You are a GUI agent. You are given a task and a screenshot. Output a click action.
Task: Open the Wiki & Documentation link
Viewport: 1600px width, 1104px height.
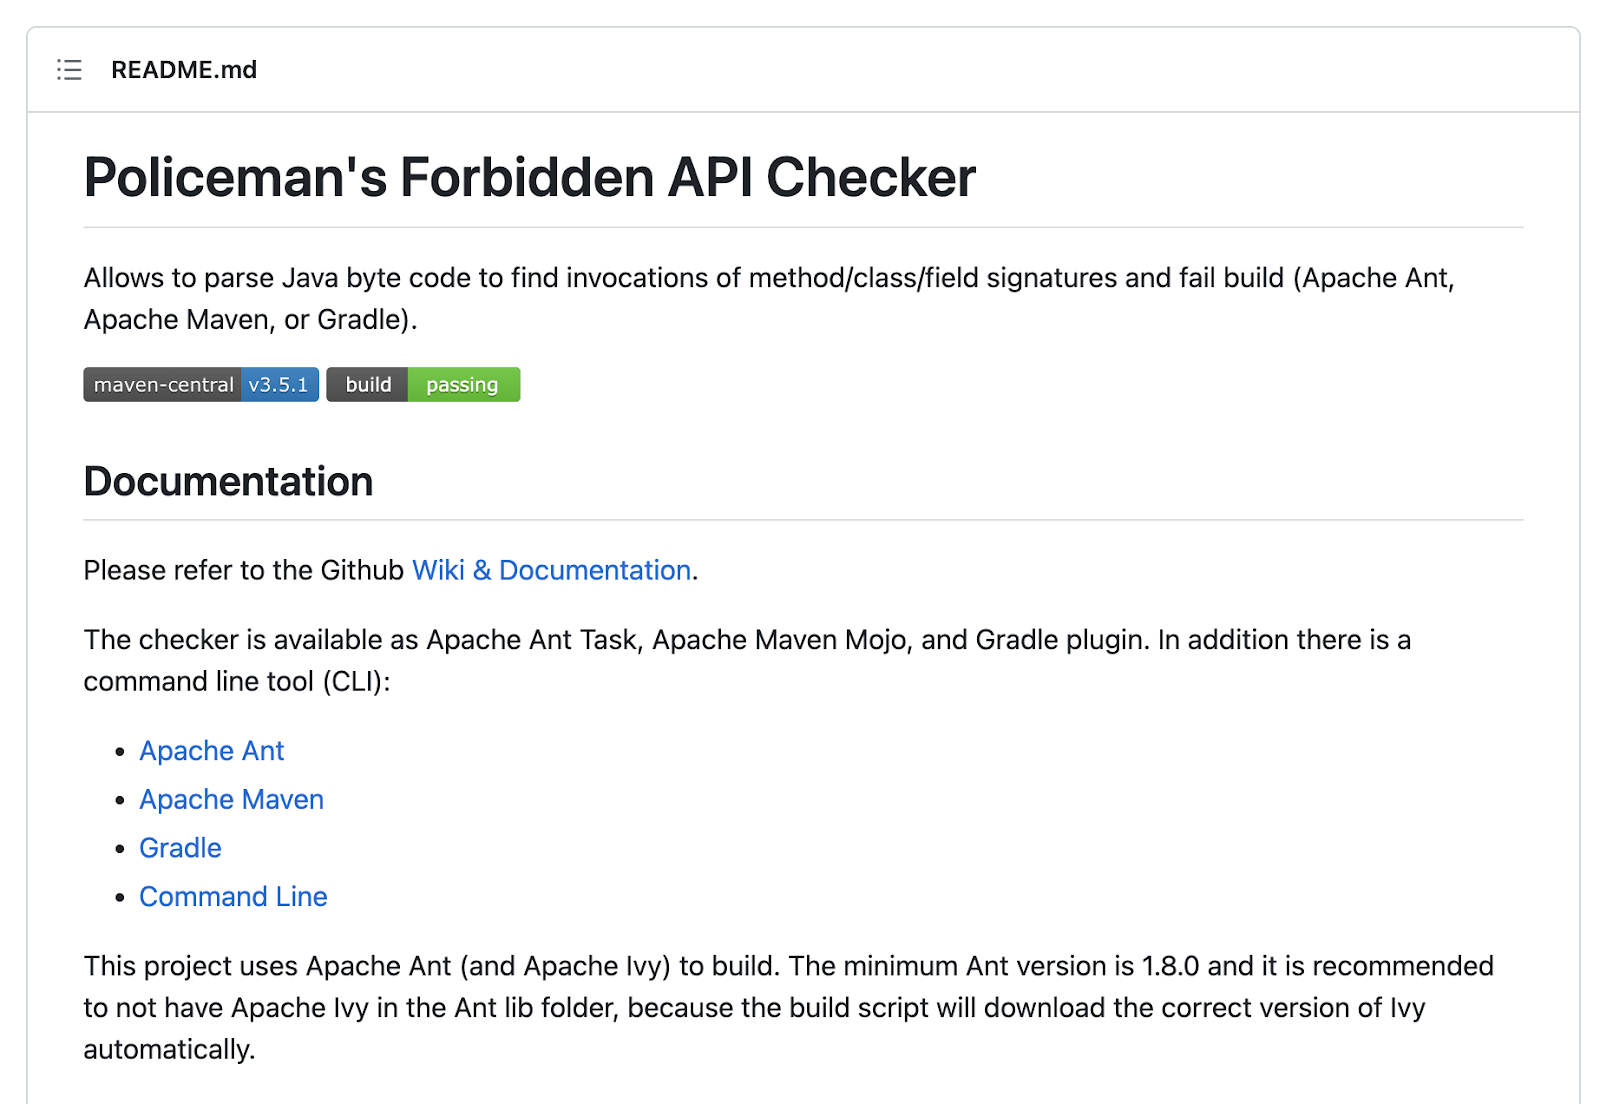(552, 570)
